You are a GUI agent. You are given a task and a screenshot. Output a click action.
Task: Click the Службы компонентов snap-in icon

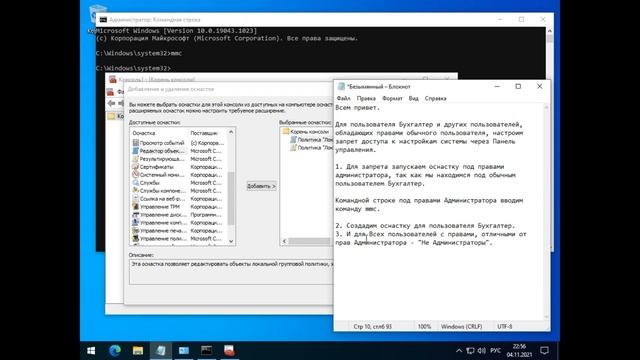(136, 191)
